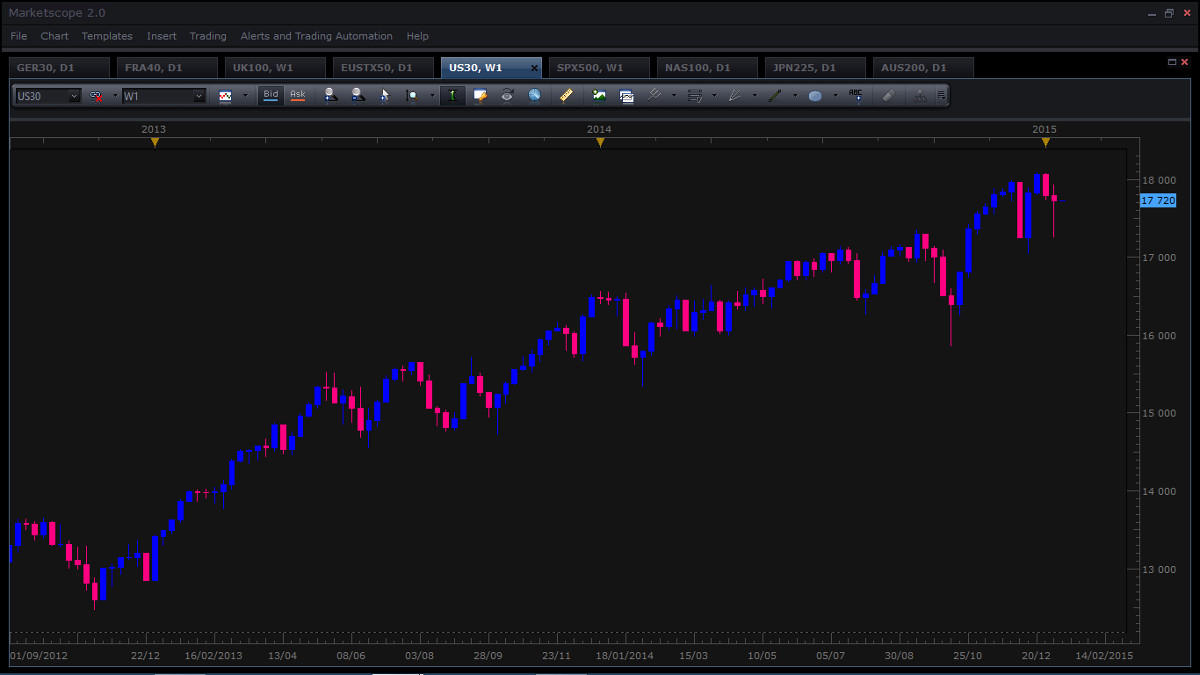Expand the zoom tool dropdown arrow
The width and height of the screenshot is (1200, 675).
click(432, 96)
